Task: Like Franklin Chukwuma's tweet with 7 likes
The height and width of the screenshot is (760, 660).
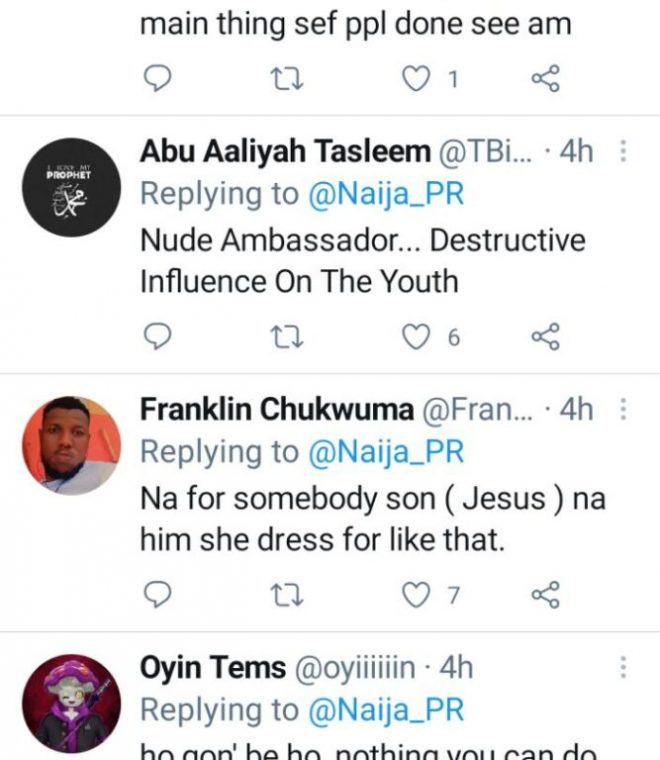Action: (414, 596)
